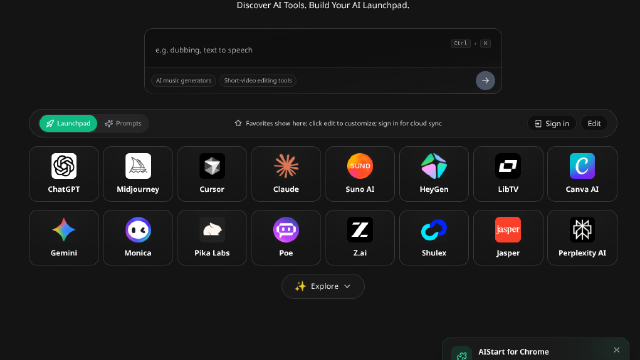
Task: Open the Perplexity AI icon
Action: (x=582, y=229)
